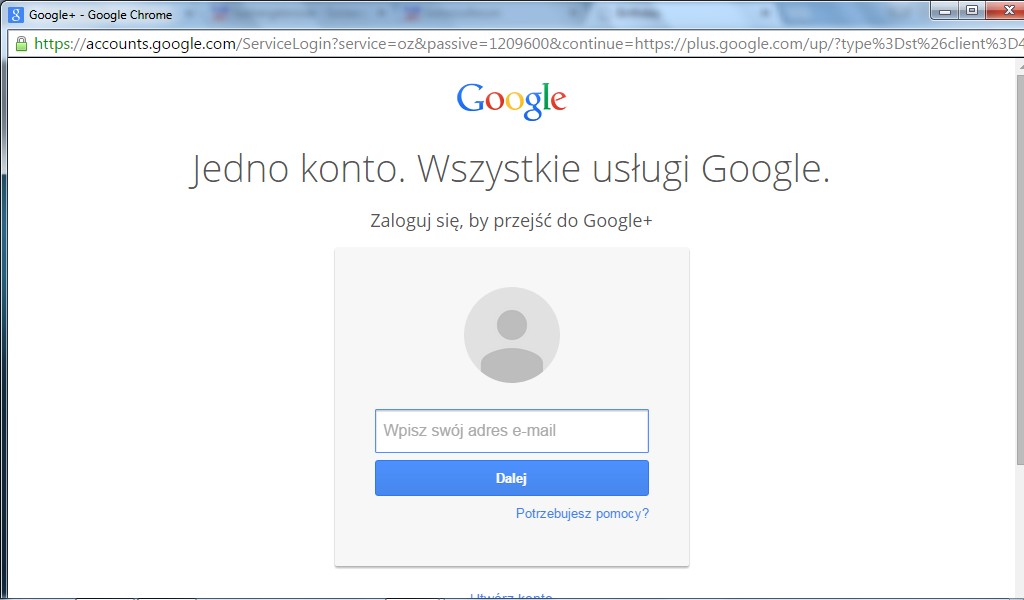
Task: Click the accounts.google.com domain in the URL
Action: pos(160,44)
